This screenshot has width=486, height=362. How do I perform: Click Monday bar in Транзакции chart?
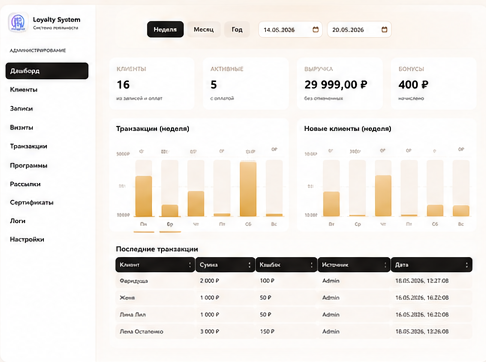[144, 196]
